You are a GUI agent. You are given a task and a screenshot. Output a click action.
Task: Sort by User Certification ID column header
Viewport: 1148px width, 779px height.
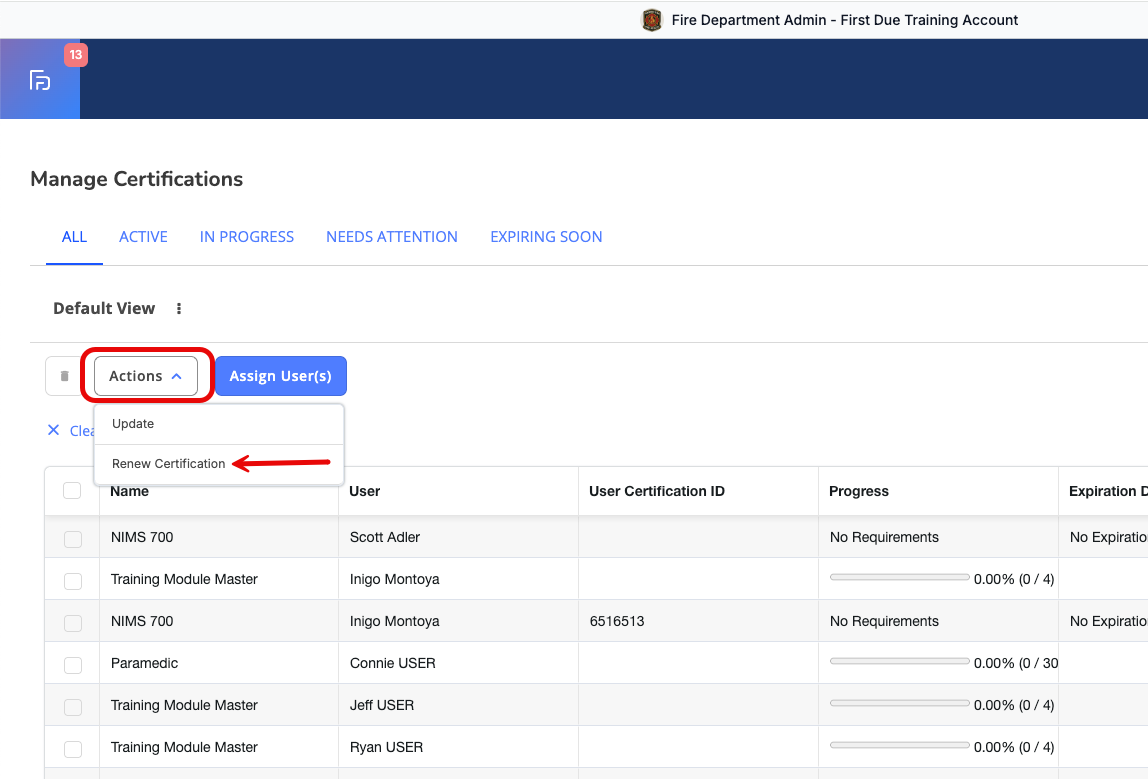pos(657,491)
